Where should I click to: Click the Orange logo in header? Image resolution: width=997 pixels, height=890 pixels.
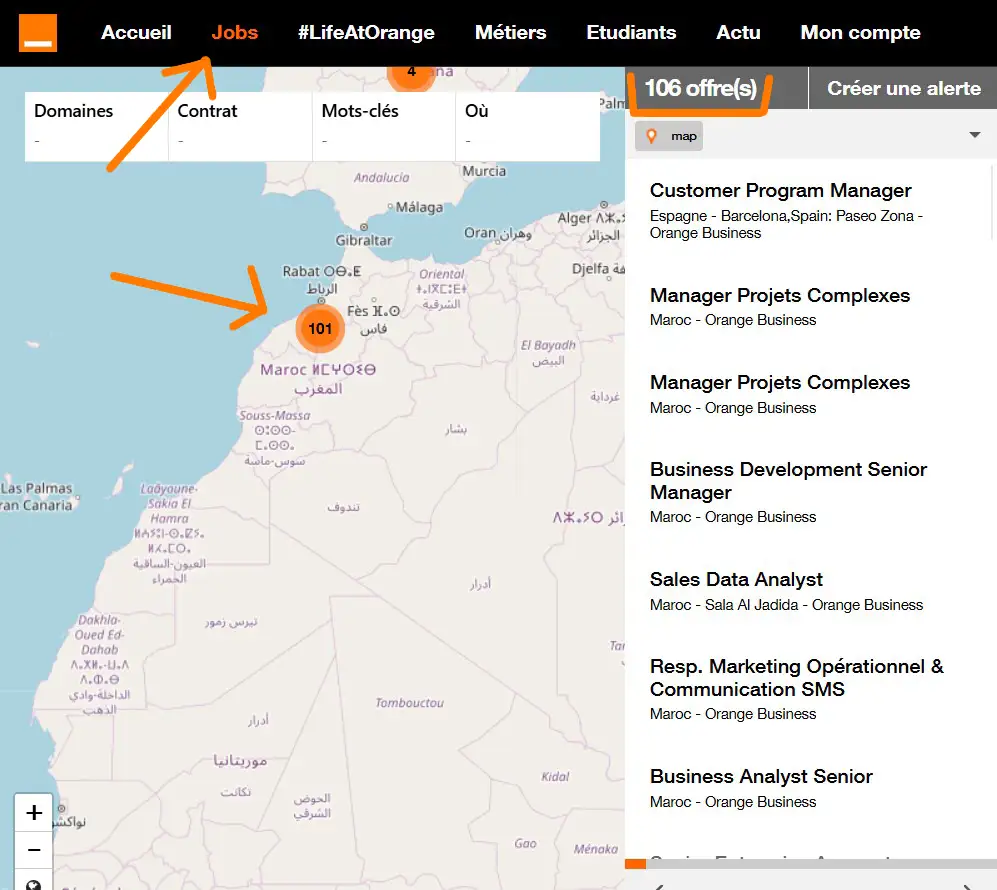[x=38, y=33]
